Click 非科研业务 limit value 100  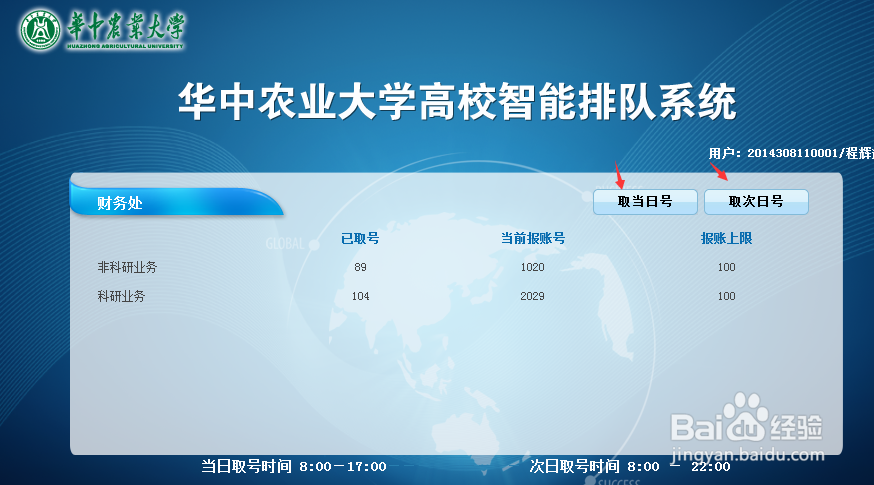pos(726,268)
